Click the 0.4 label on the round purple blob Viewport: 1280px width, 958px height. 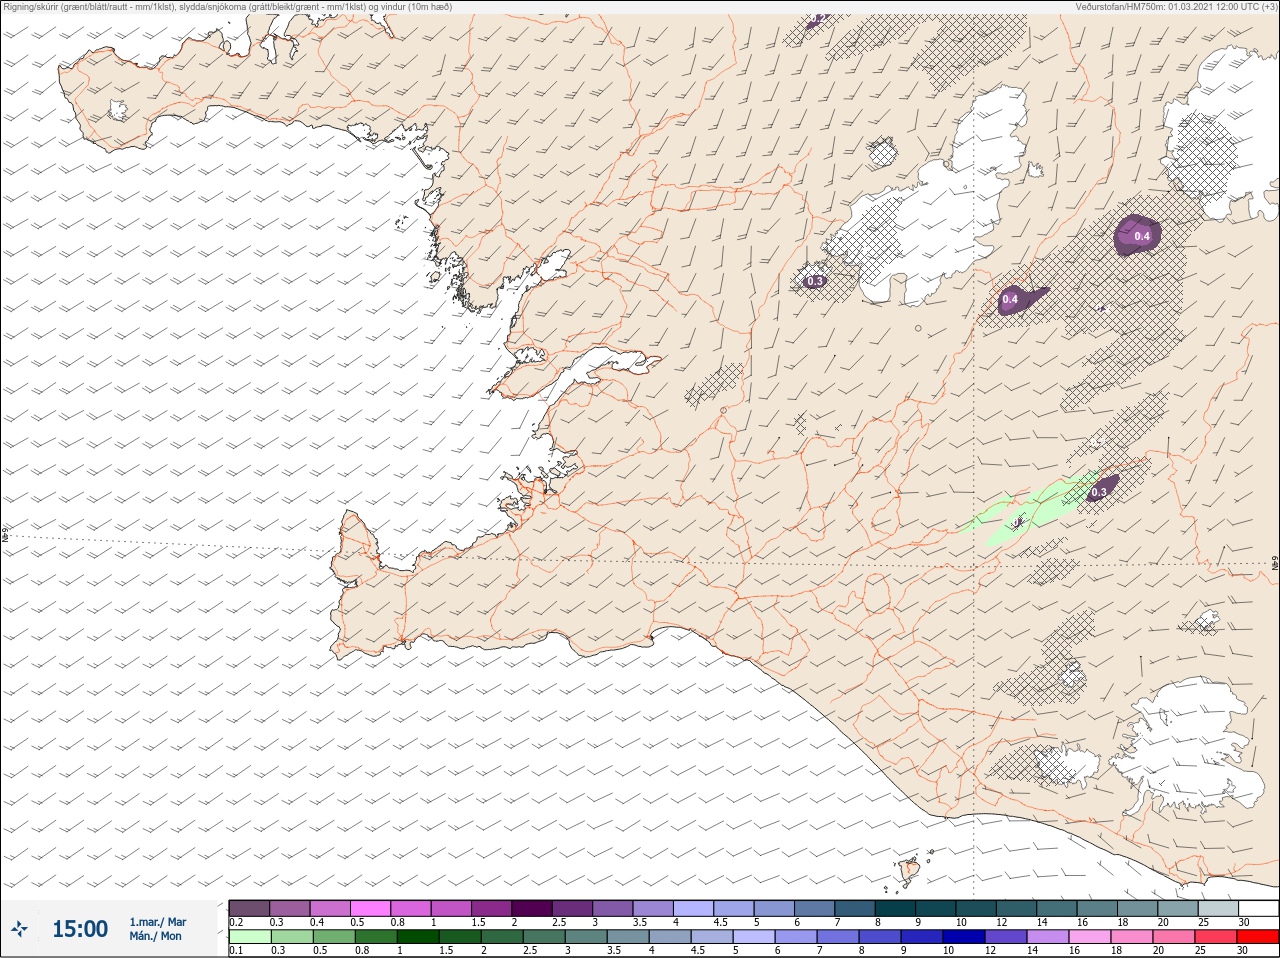(x=1142, y=237)
